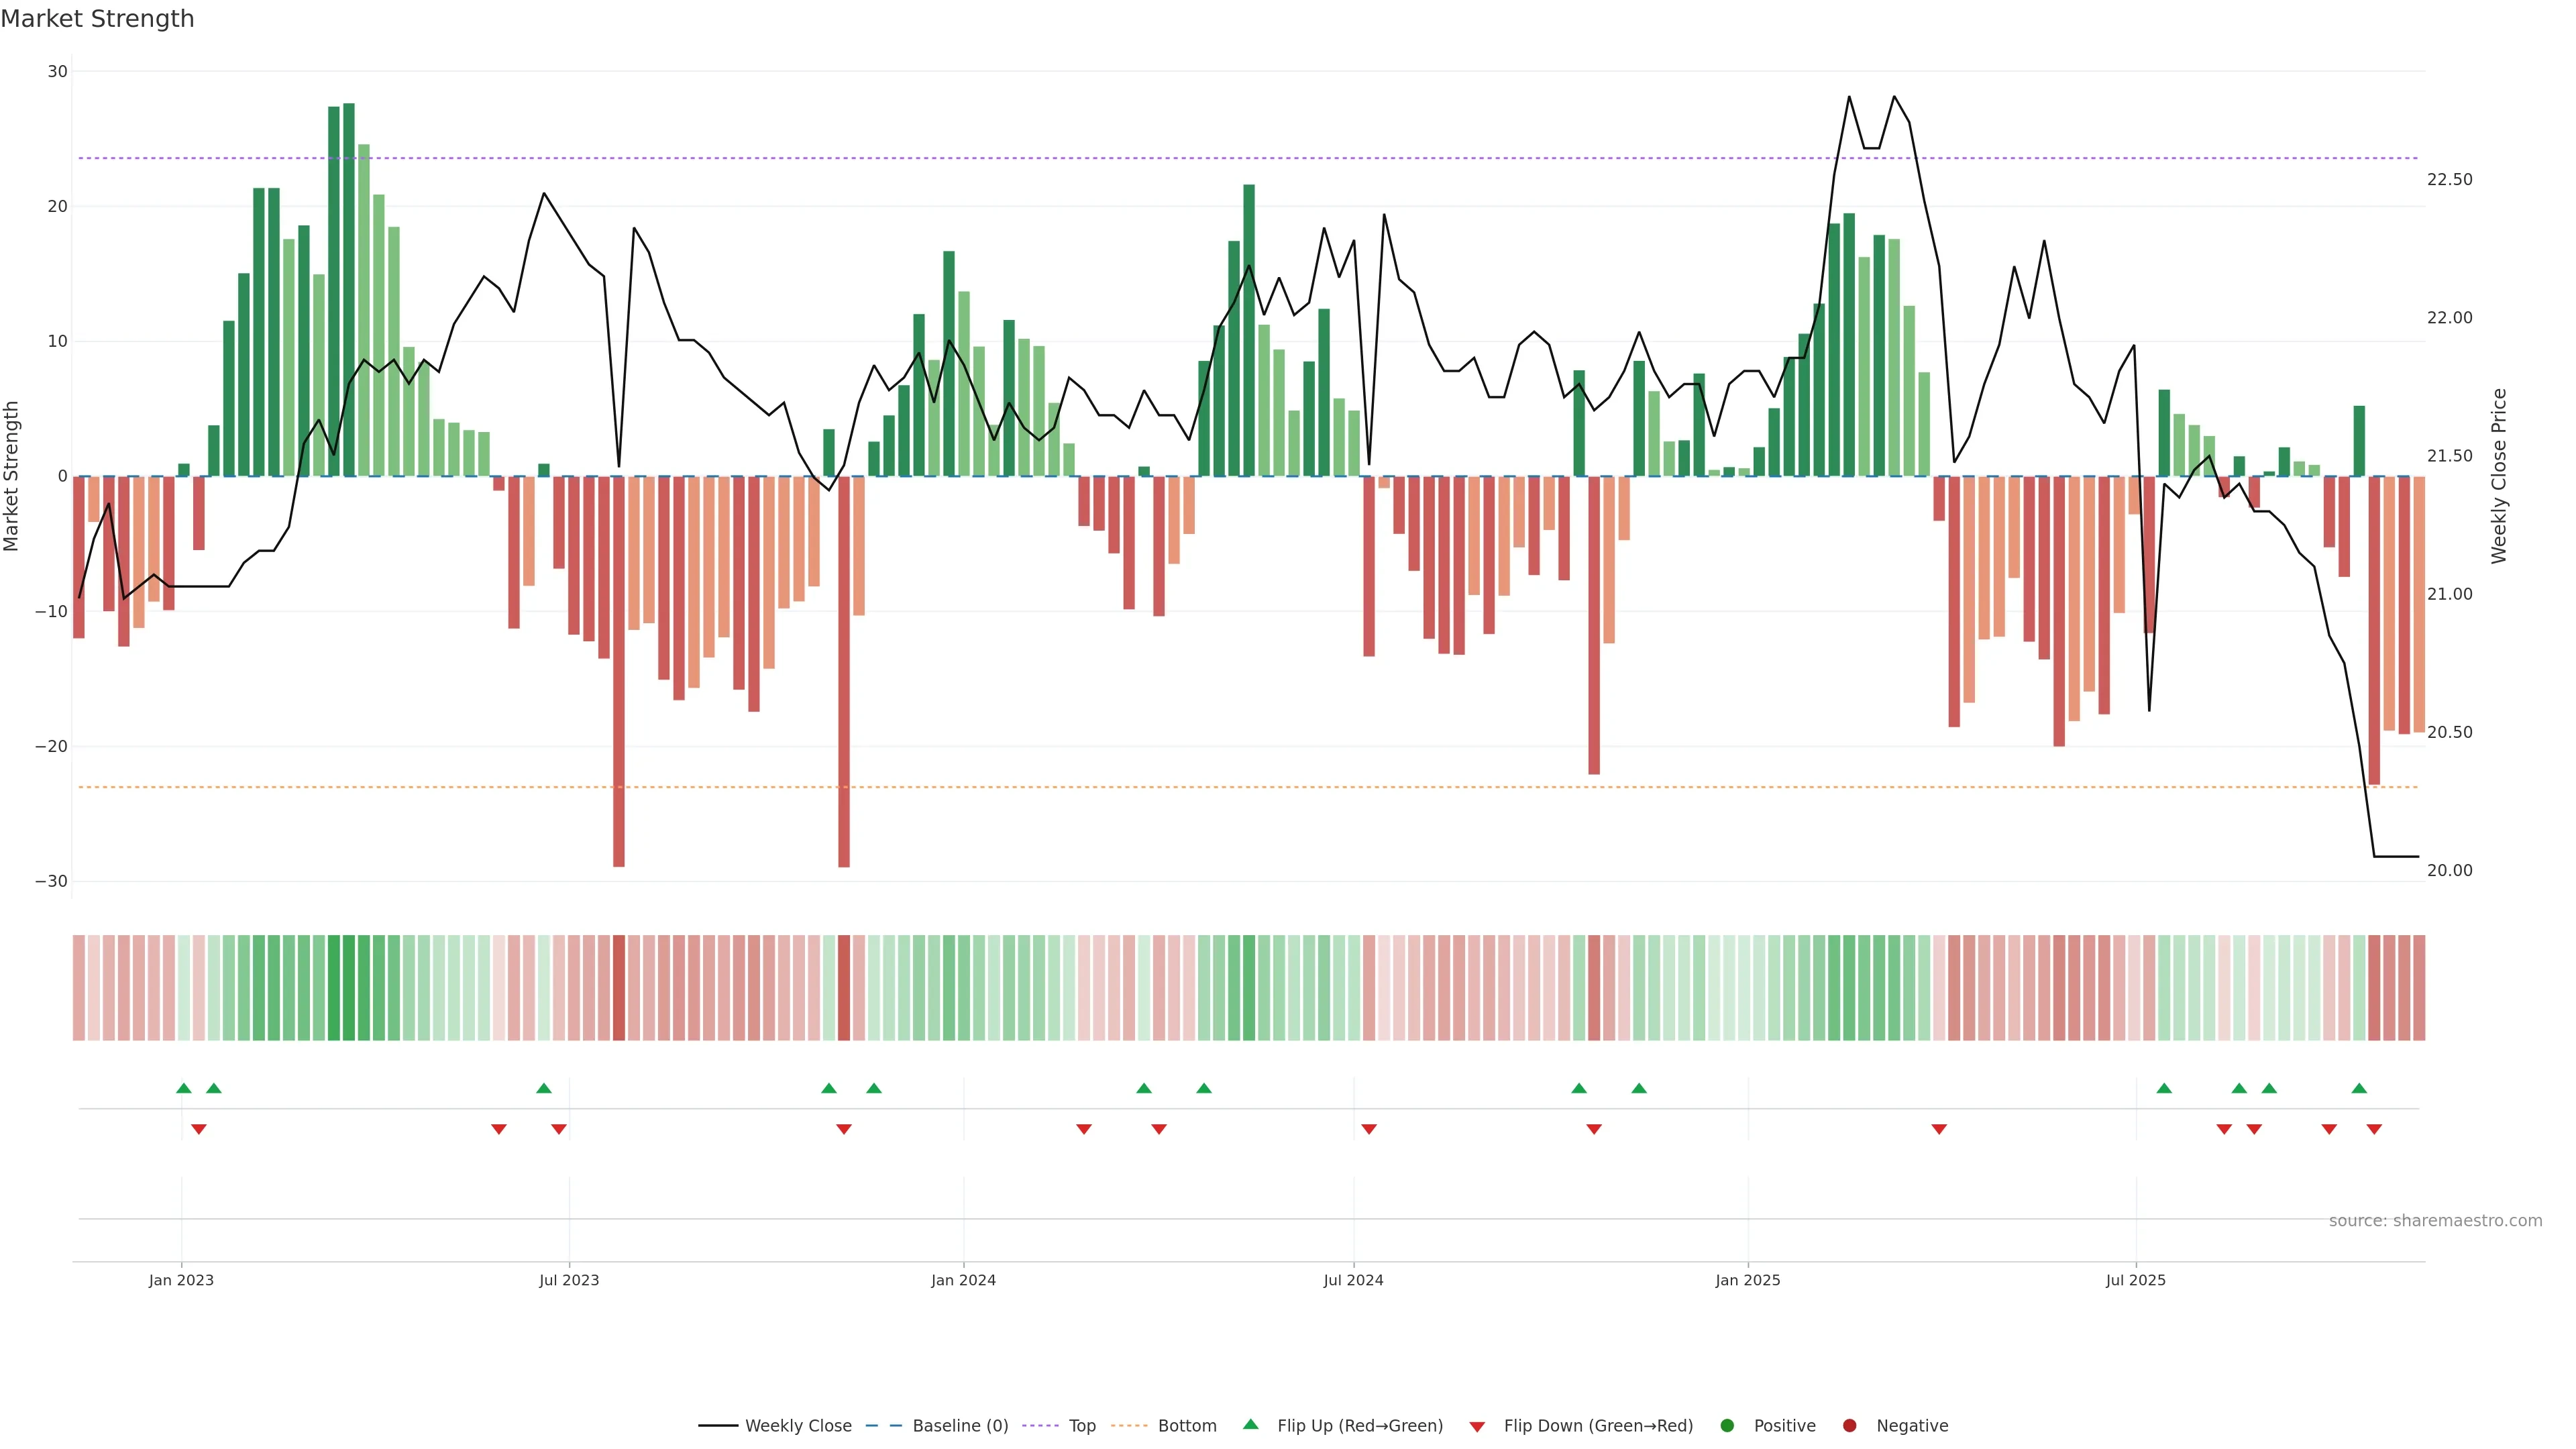Click Flip Down red triangle legend icon
This screenshot has width=2576, height=1449.
pos(1477,1426)
